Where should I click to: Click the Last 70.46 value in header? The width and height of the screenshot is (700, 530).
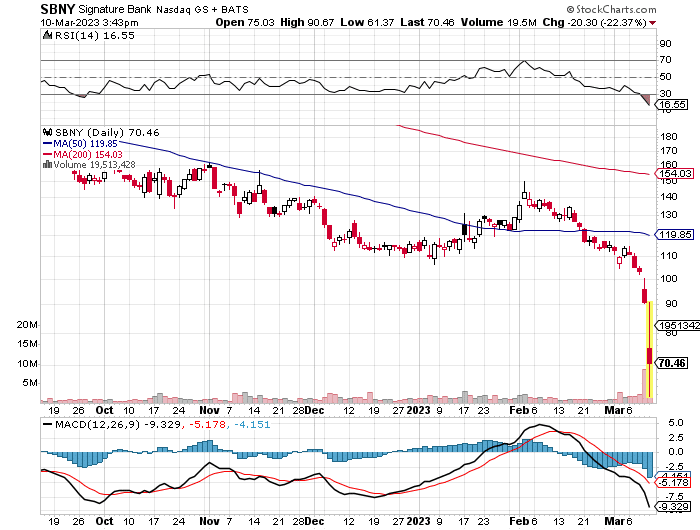(427, 22)
